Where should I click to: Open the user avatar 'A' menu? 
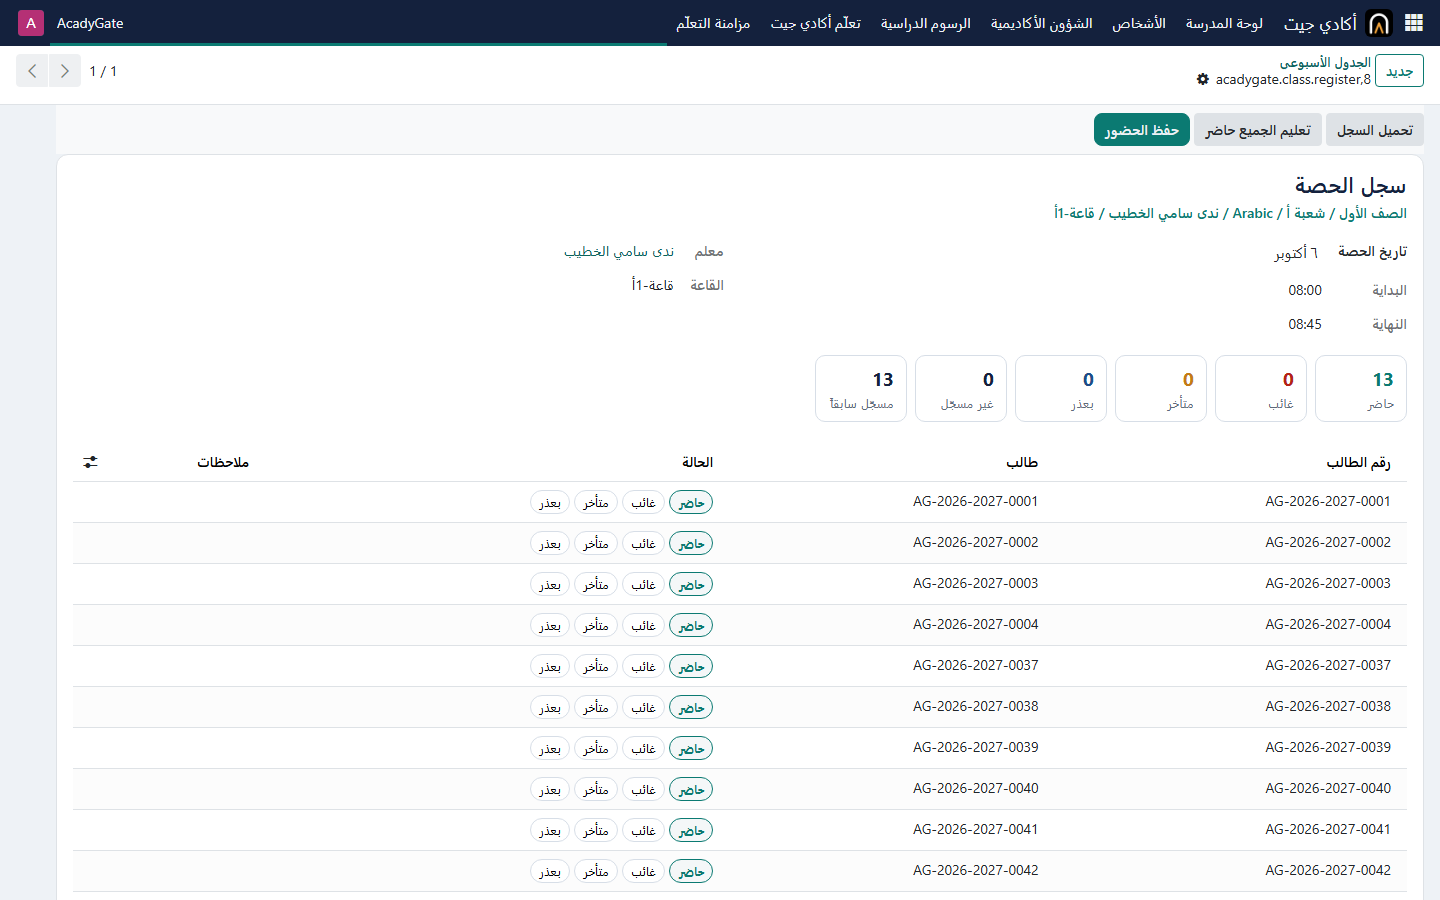[x=31, y=23]
